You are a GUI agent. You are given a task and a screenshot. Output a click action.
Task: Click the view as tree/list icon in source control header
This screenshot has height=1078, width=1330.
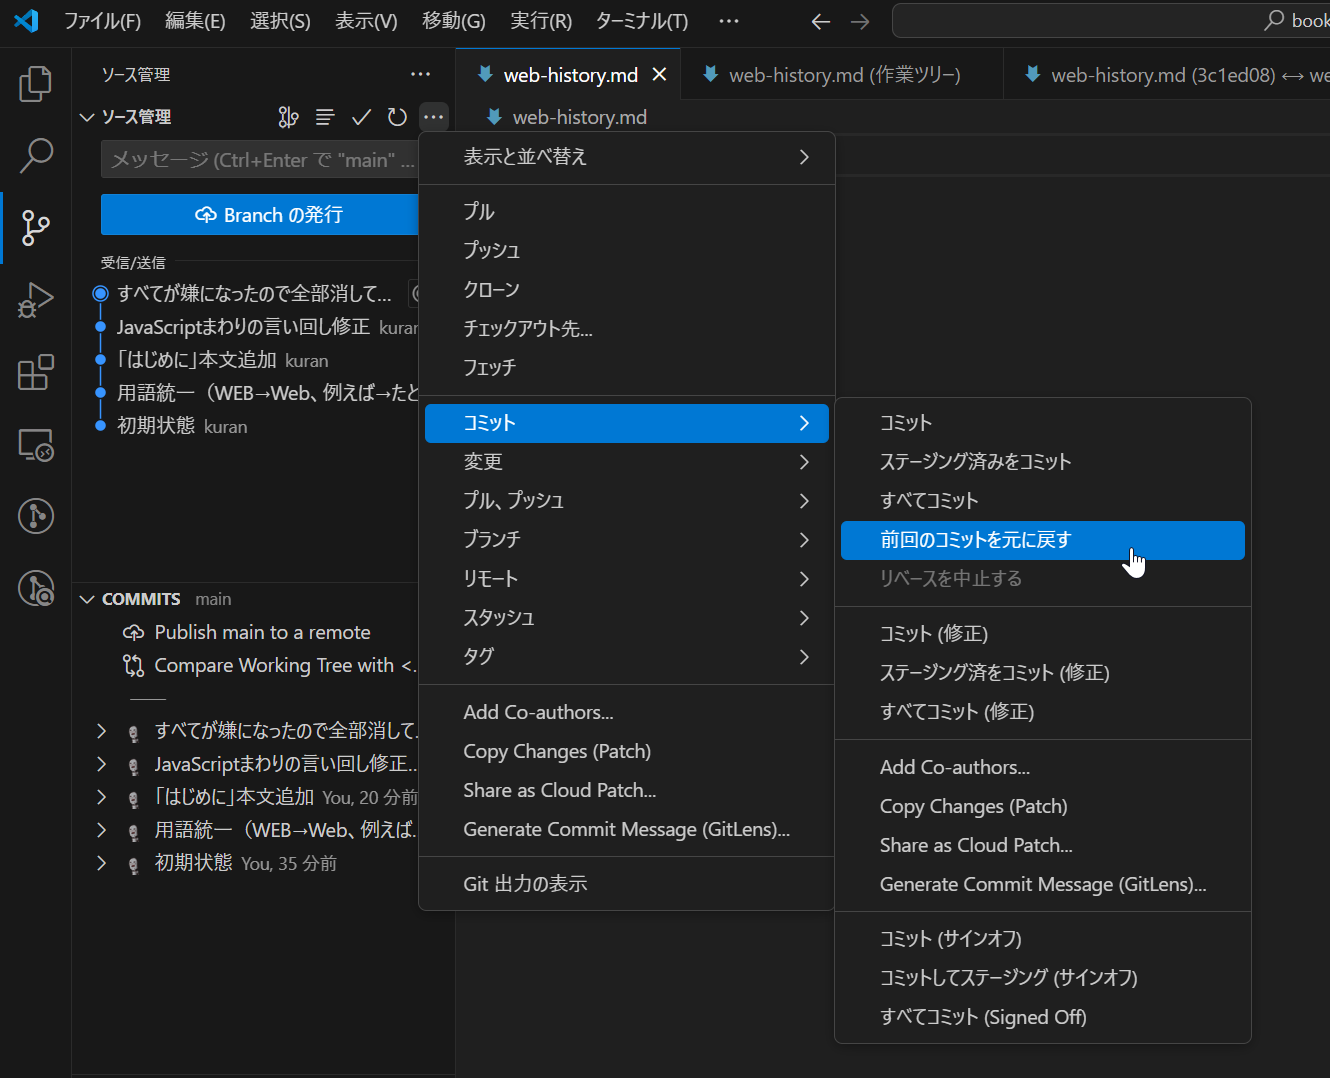coord(325,118)
